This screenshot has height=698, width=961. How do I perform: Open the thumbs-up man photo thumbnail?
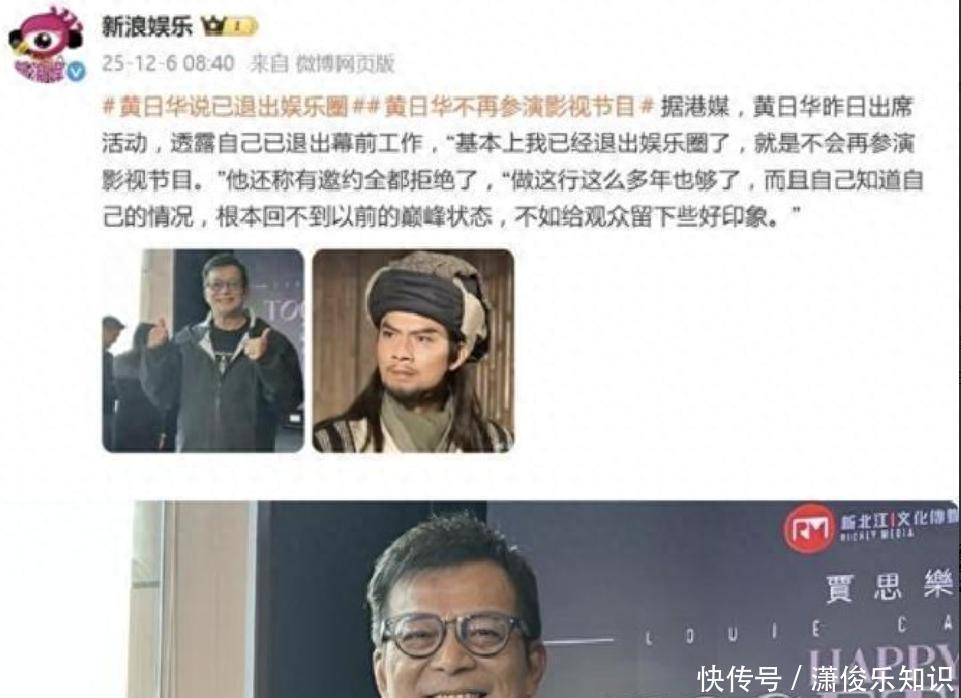coord(203,351)
